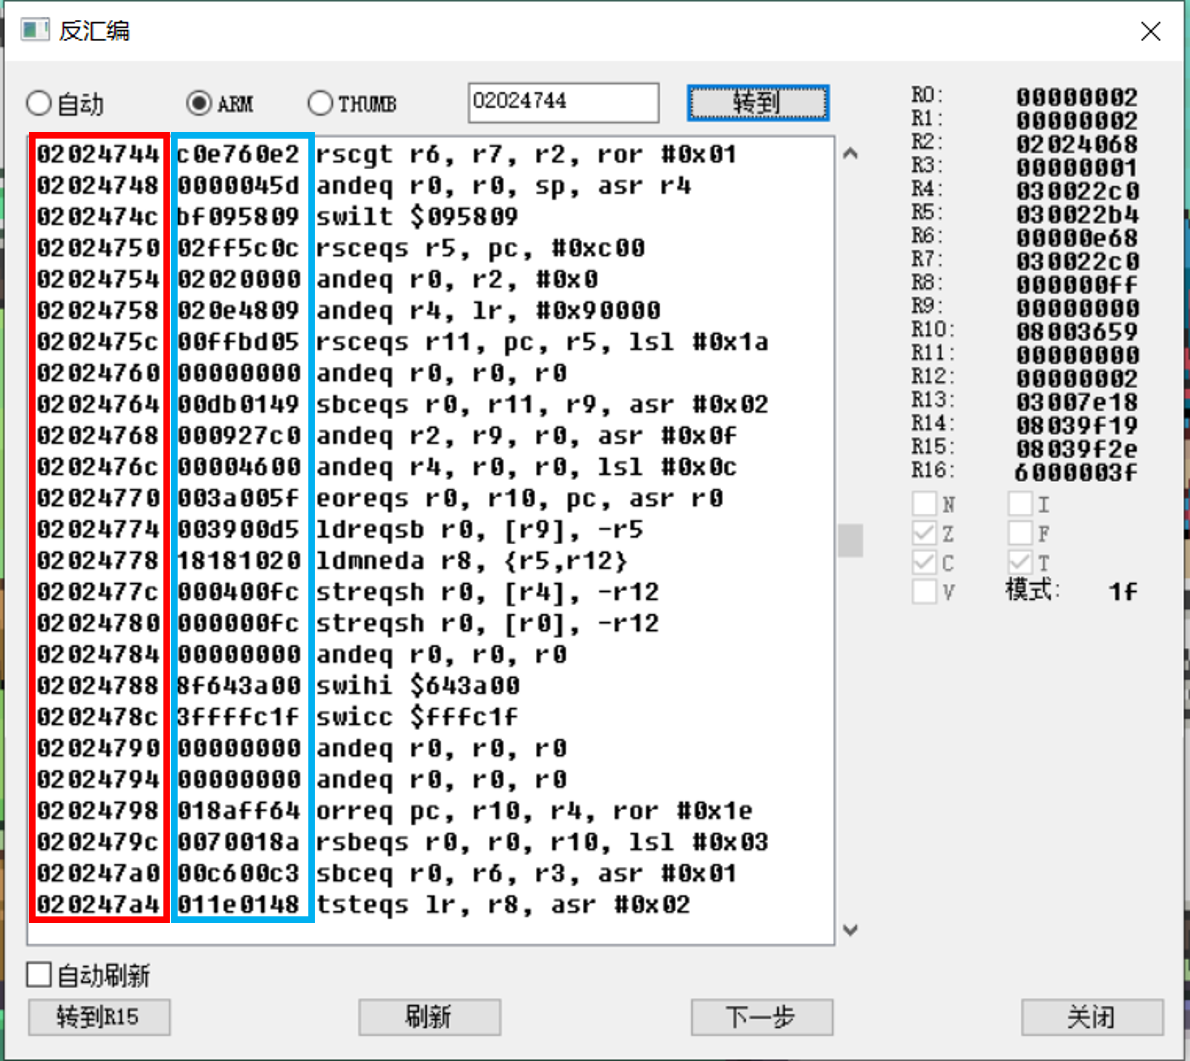
Task: Click R10 register value 08003659
Action: 1077,332
